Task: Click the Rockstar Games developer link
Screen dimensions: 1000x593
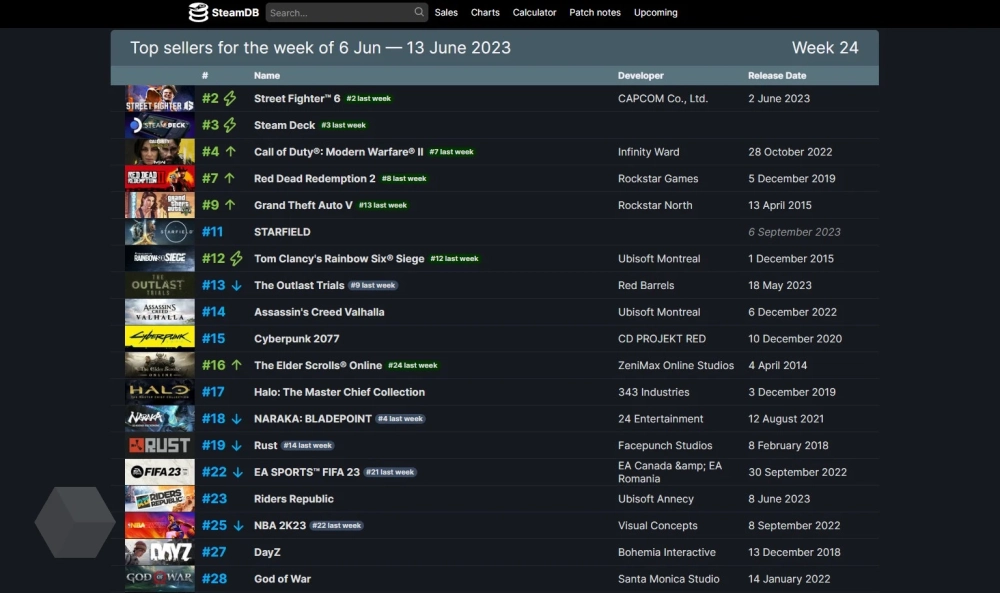Action: pos(658,179)
